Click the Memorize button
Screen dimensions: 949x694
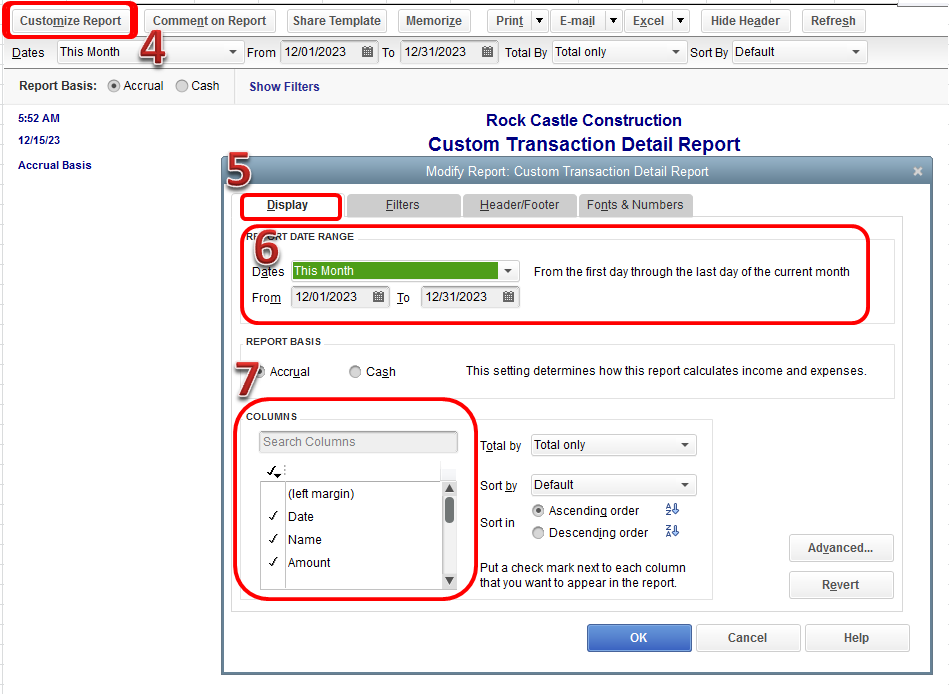pyautogui.click(x=433, y=21)
